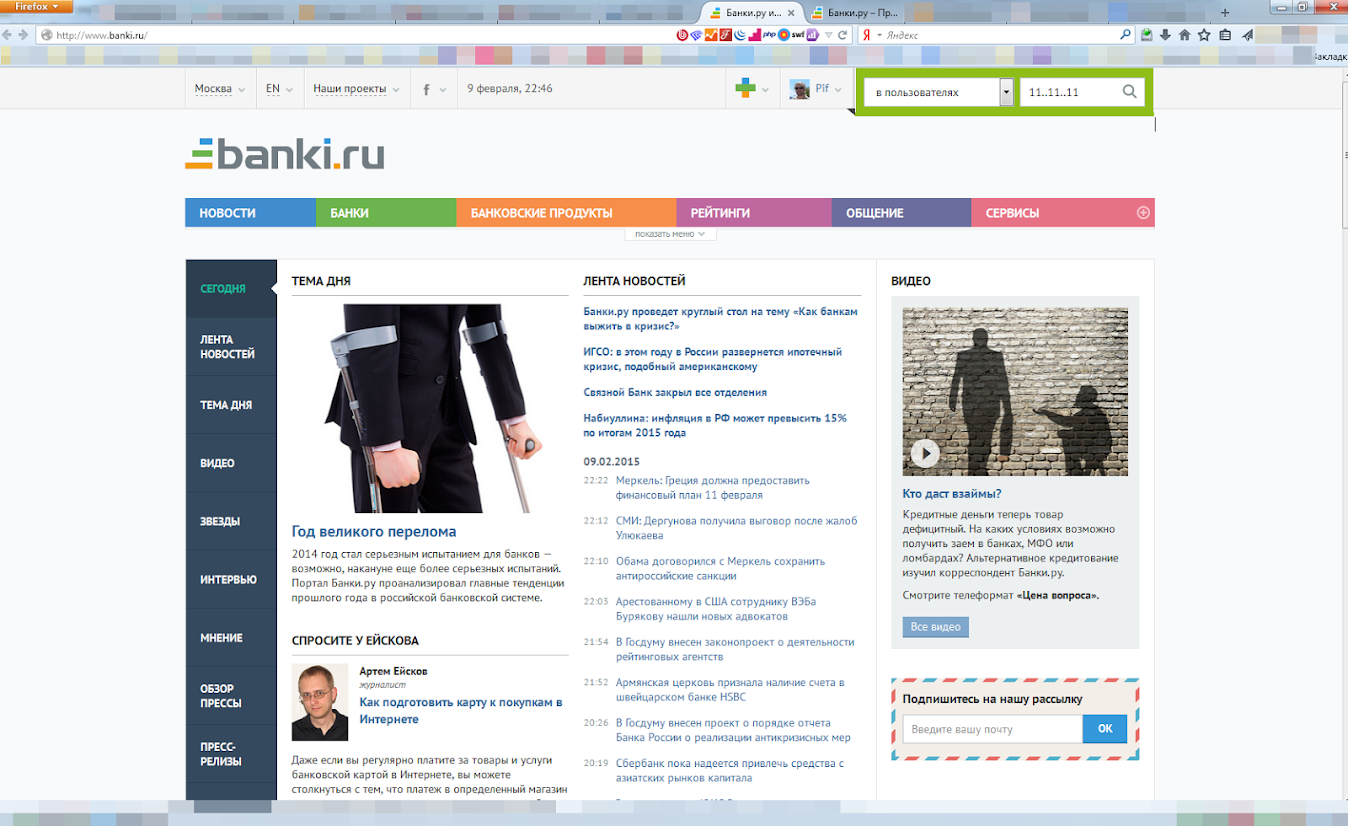
Task: Open the Firefox menu button
Action: click(36, 7)
